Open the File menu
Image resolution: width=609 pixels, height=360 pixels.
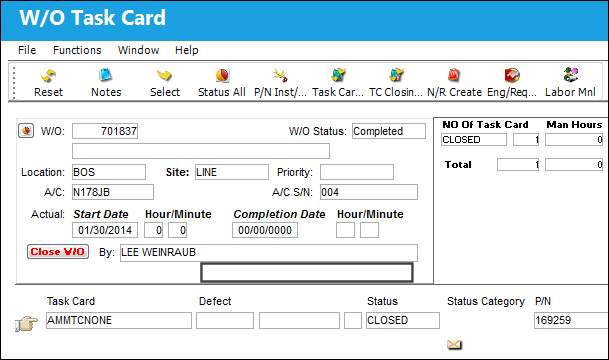point(27,50)
